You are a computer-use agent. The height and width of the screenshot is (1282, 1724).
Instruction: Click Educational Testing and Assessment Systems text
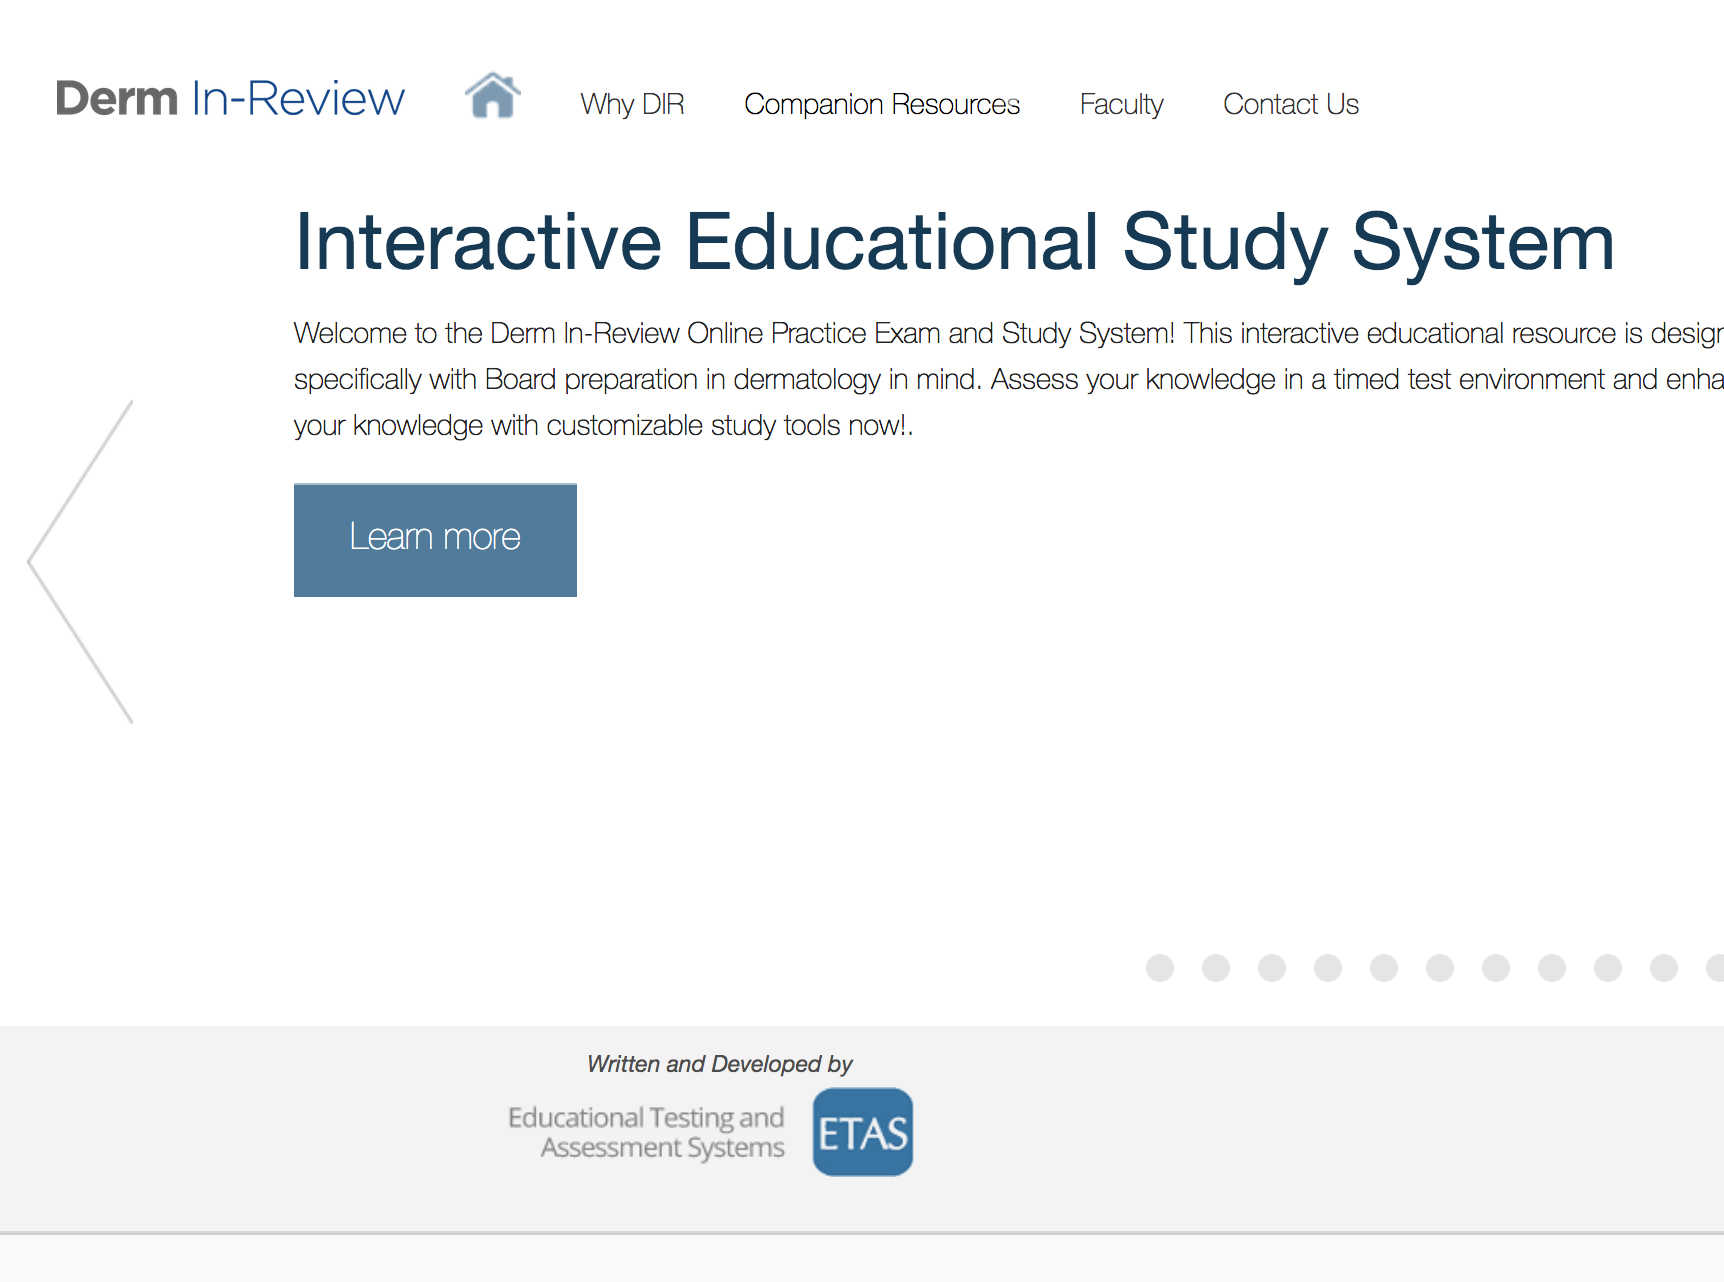pos(646,1132)
